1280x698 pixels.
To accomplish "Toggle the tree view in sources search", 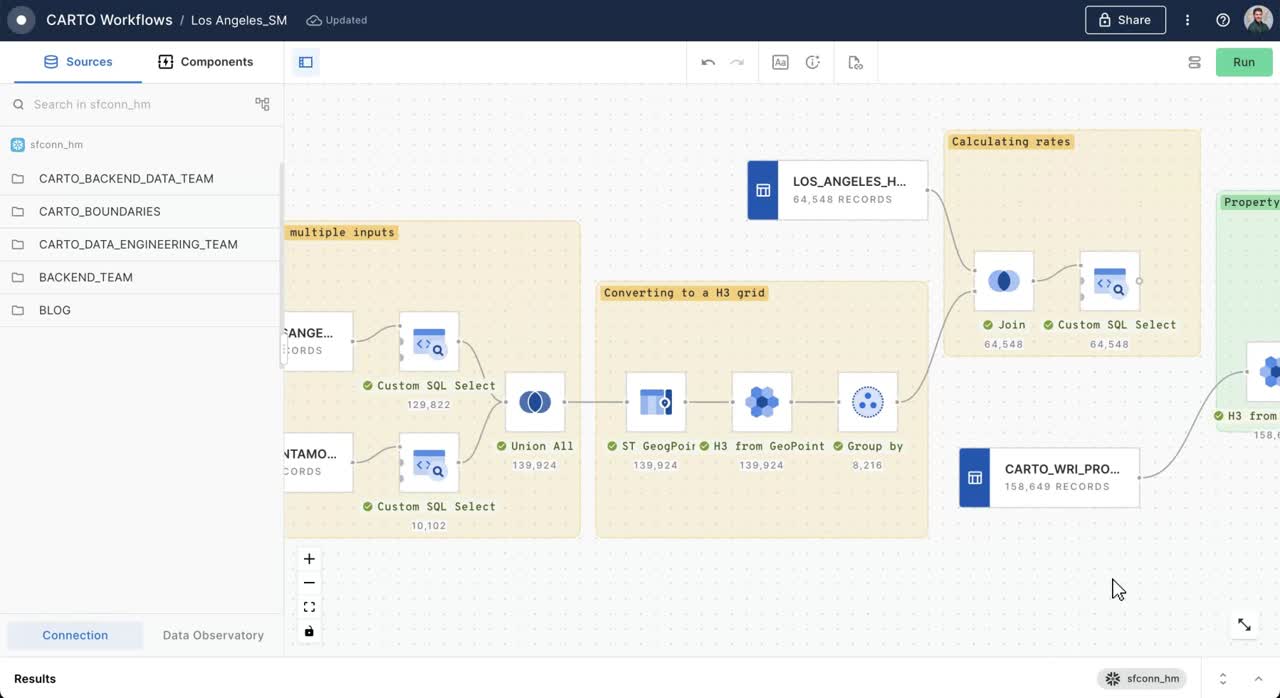I will click(x=262, y=103).
